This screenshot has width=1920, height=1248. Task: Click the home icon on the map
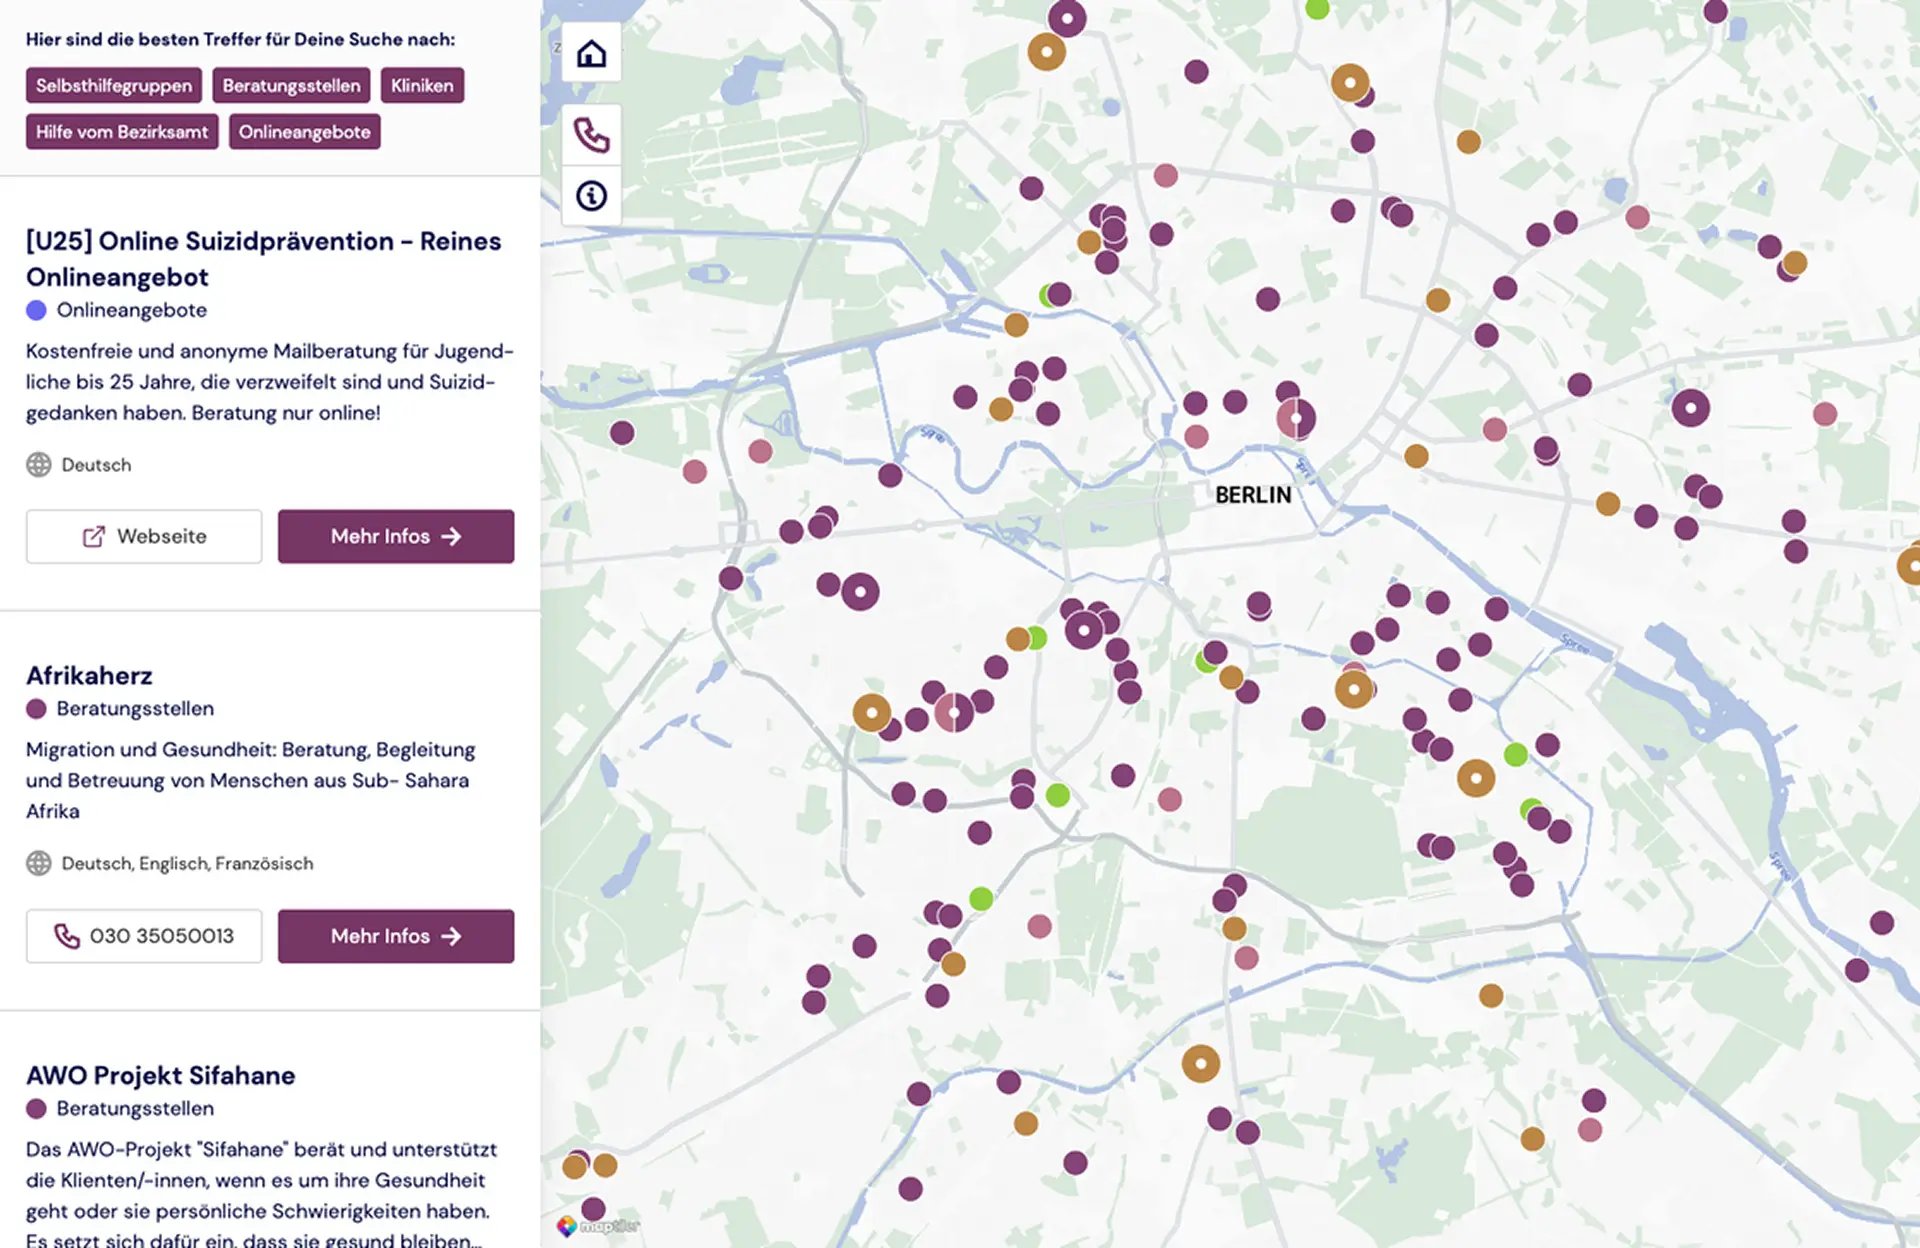click(591, 53)
